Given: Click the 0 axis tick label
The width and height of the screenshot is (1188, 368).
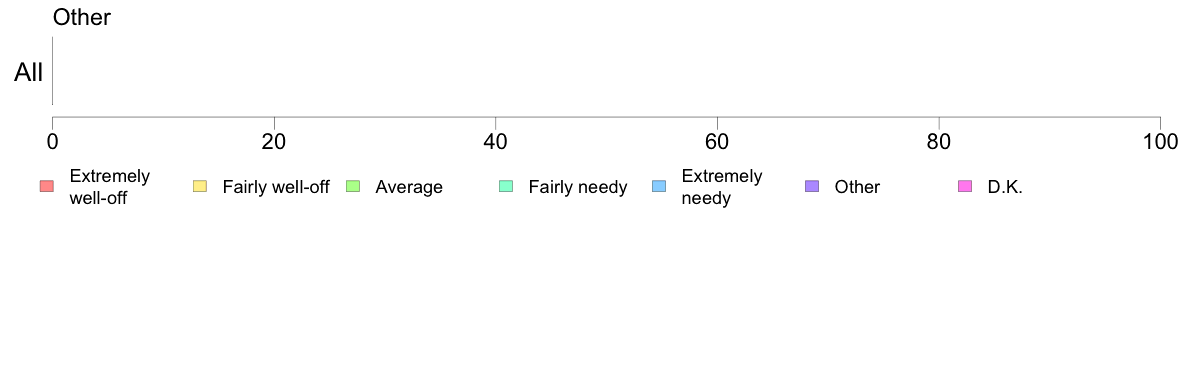Looking at the screenshot, I should coord(52,142).
